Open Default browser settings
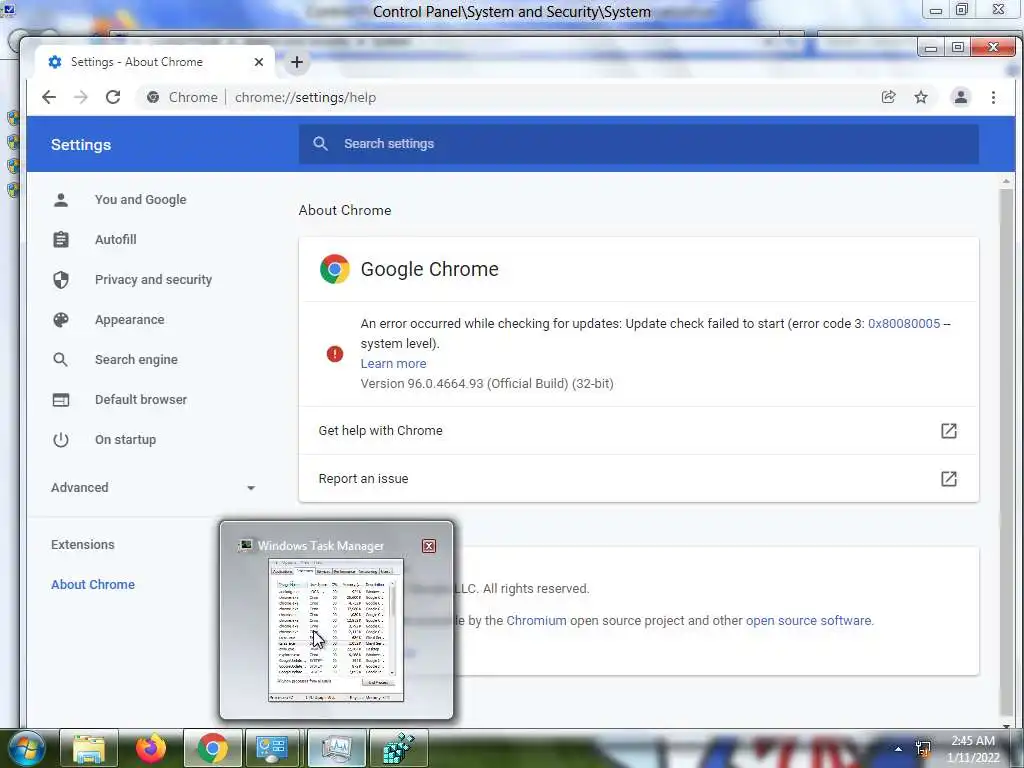 [141, 400]
